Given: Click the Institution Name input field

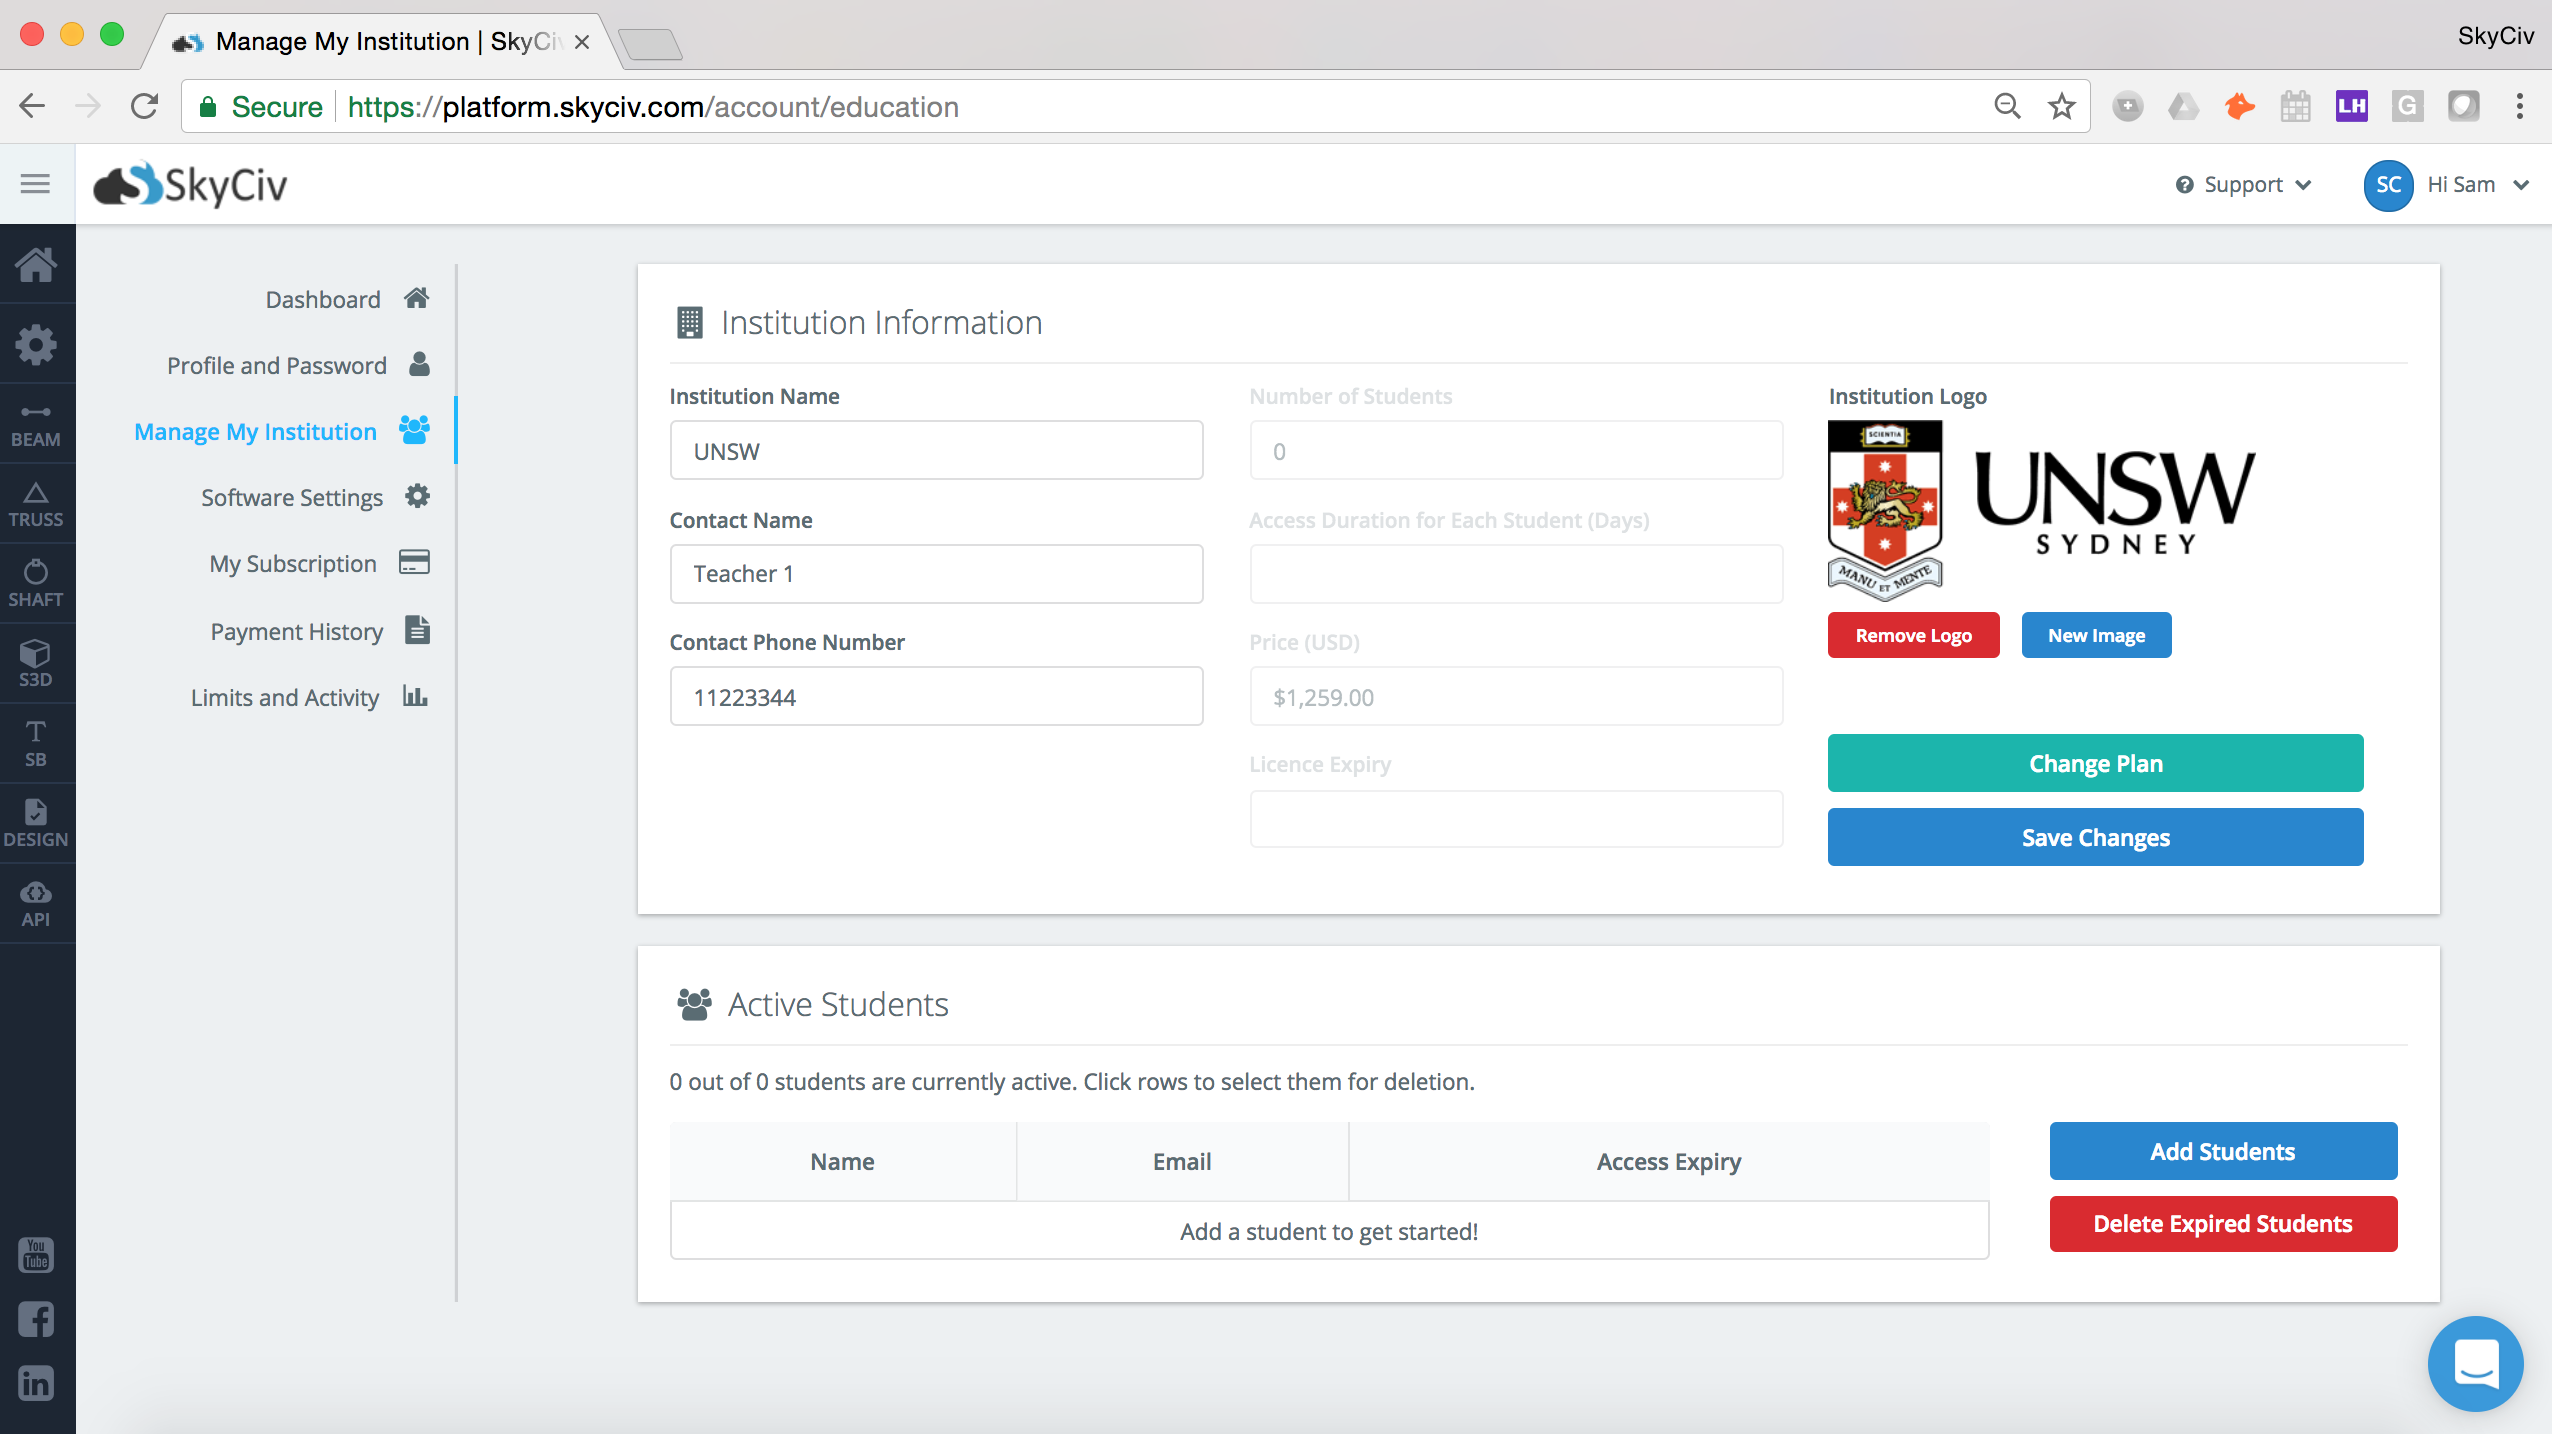Looking at the screenshot, I should [x=936, y=451].
